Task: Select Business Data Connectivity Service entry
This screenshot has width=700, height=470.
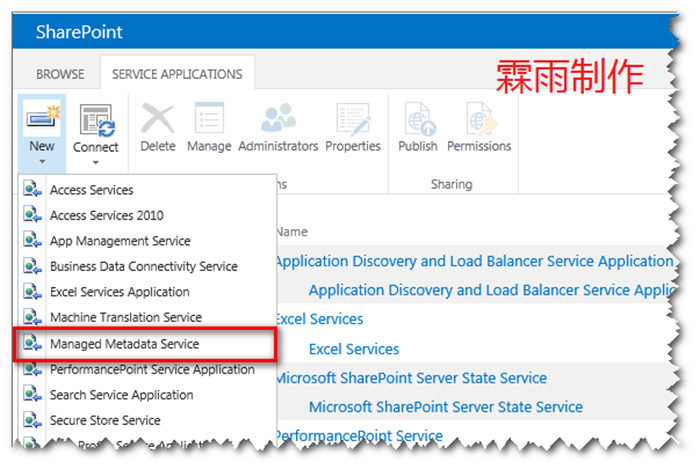Action: [x=147, y=266]
